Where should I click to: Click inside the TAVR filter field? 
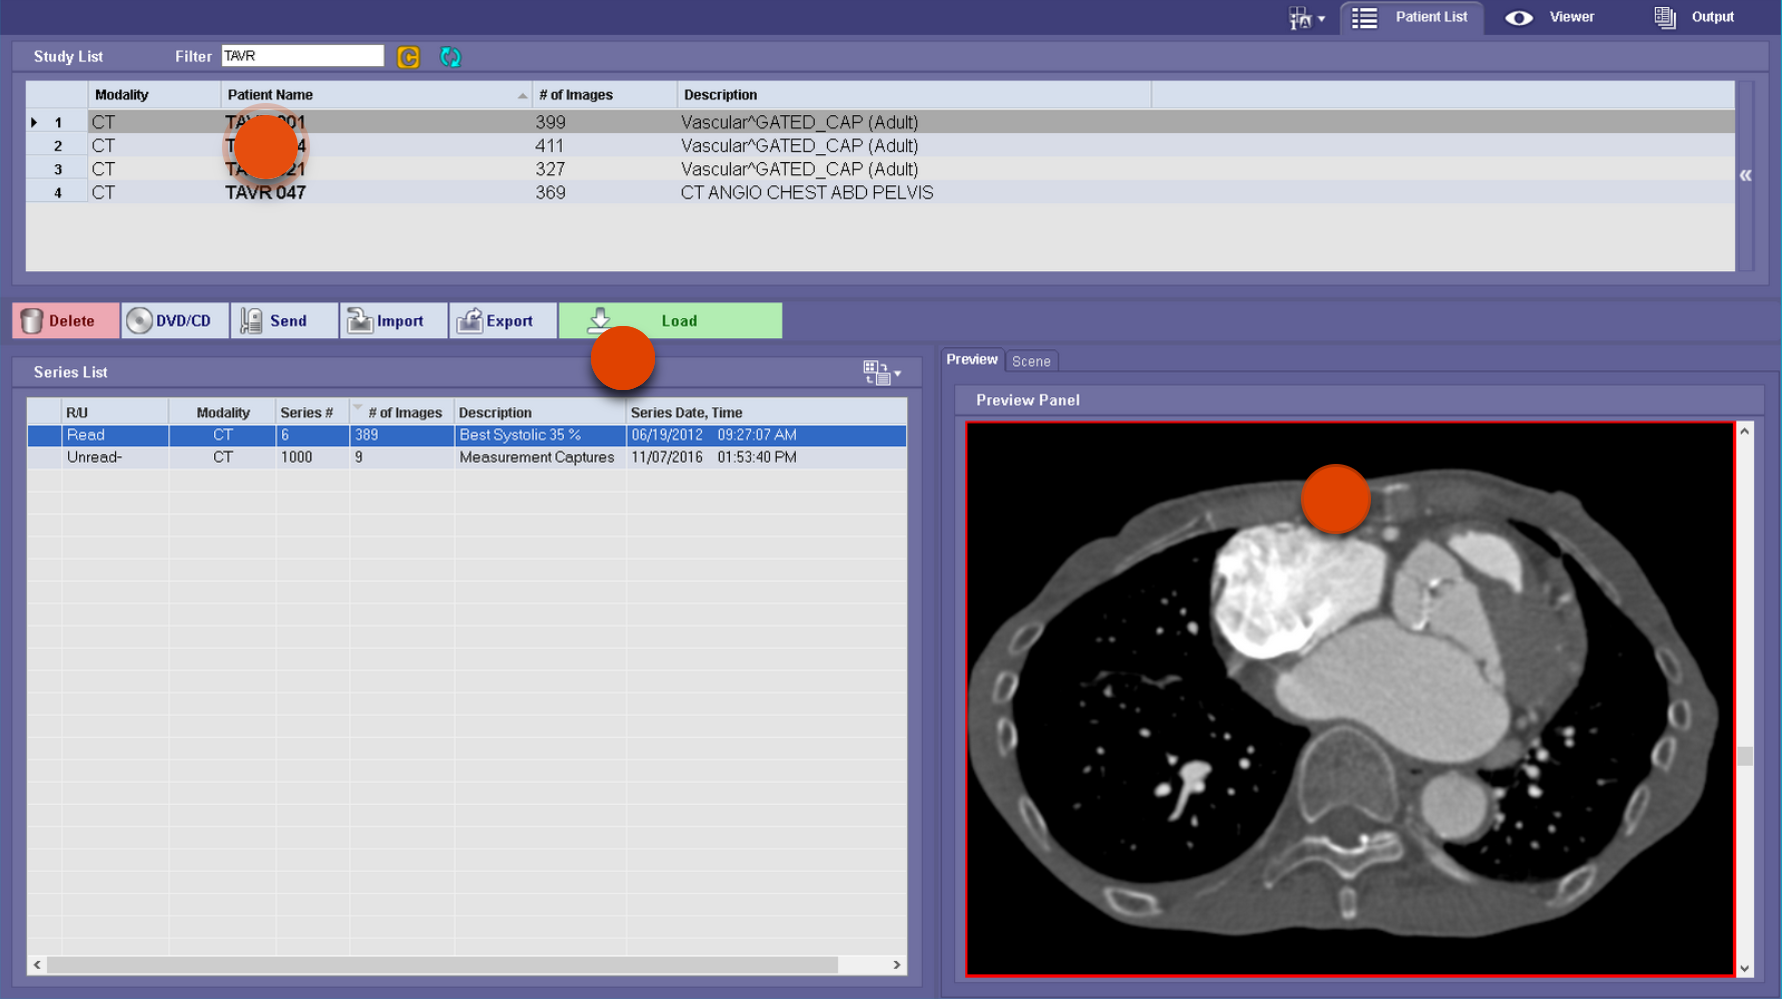pyautogui.click(x=301, y=55)
